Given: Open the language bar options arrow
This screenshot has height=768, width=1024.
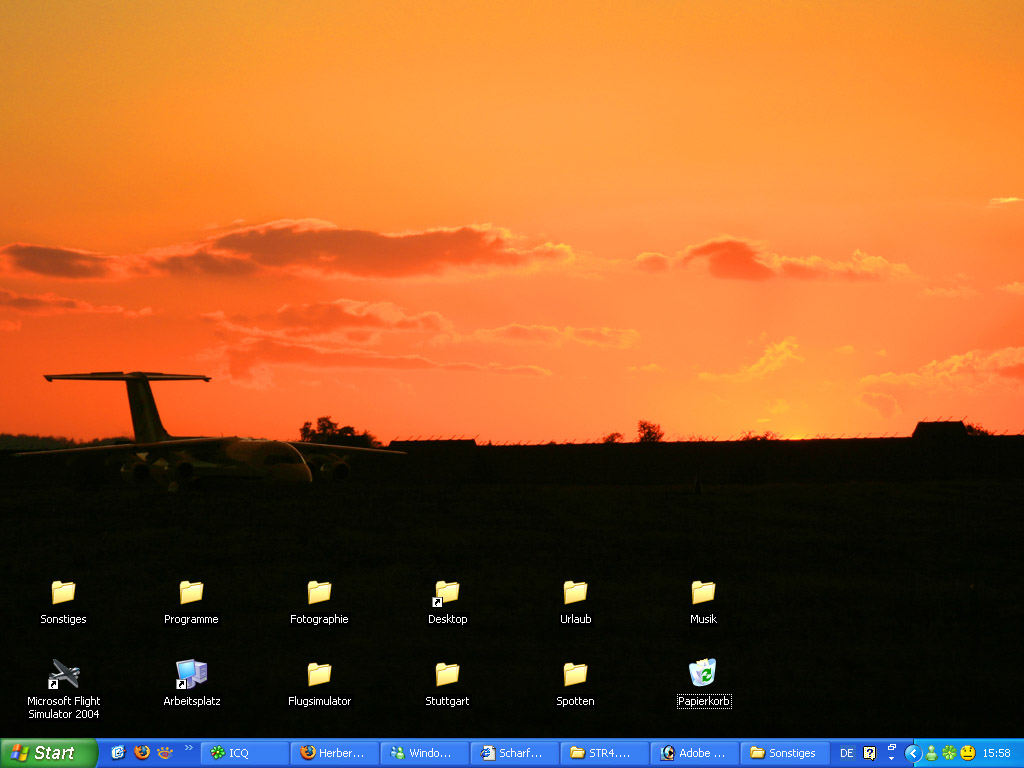Looking at the screenshot, I should click(x=891, y=759).
